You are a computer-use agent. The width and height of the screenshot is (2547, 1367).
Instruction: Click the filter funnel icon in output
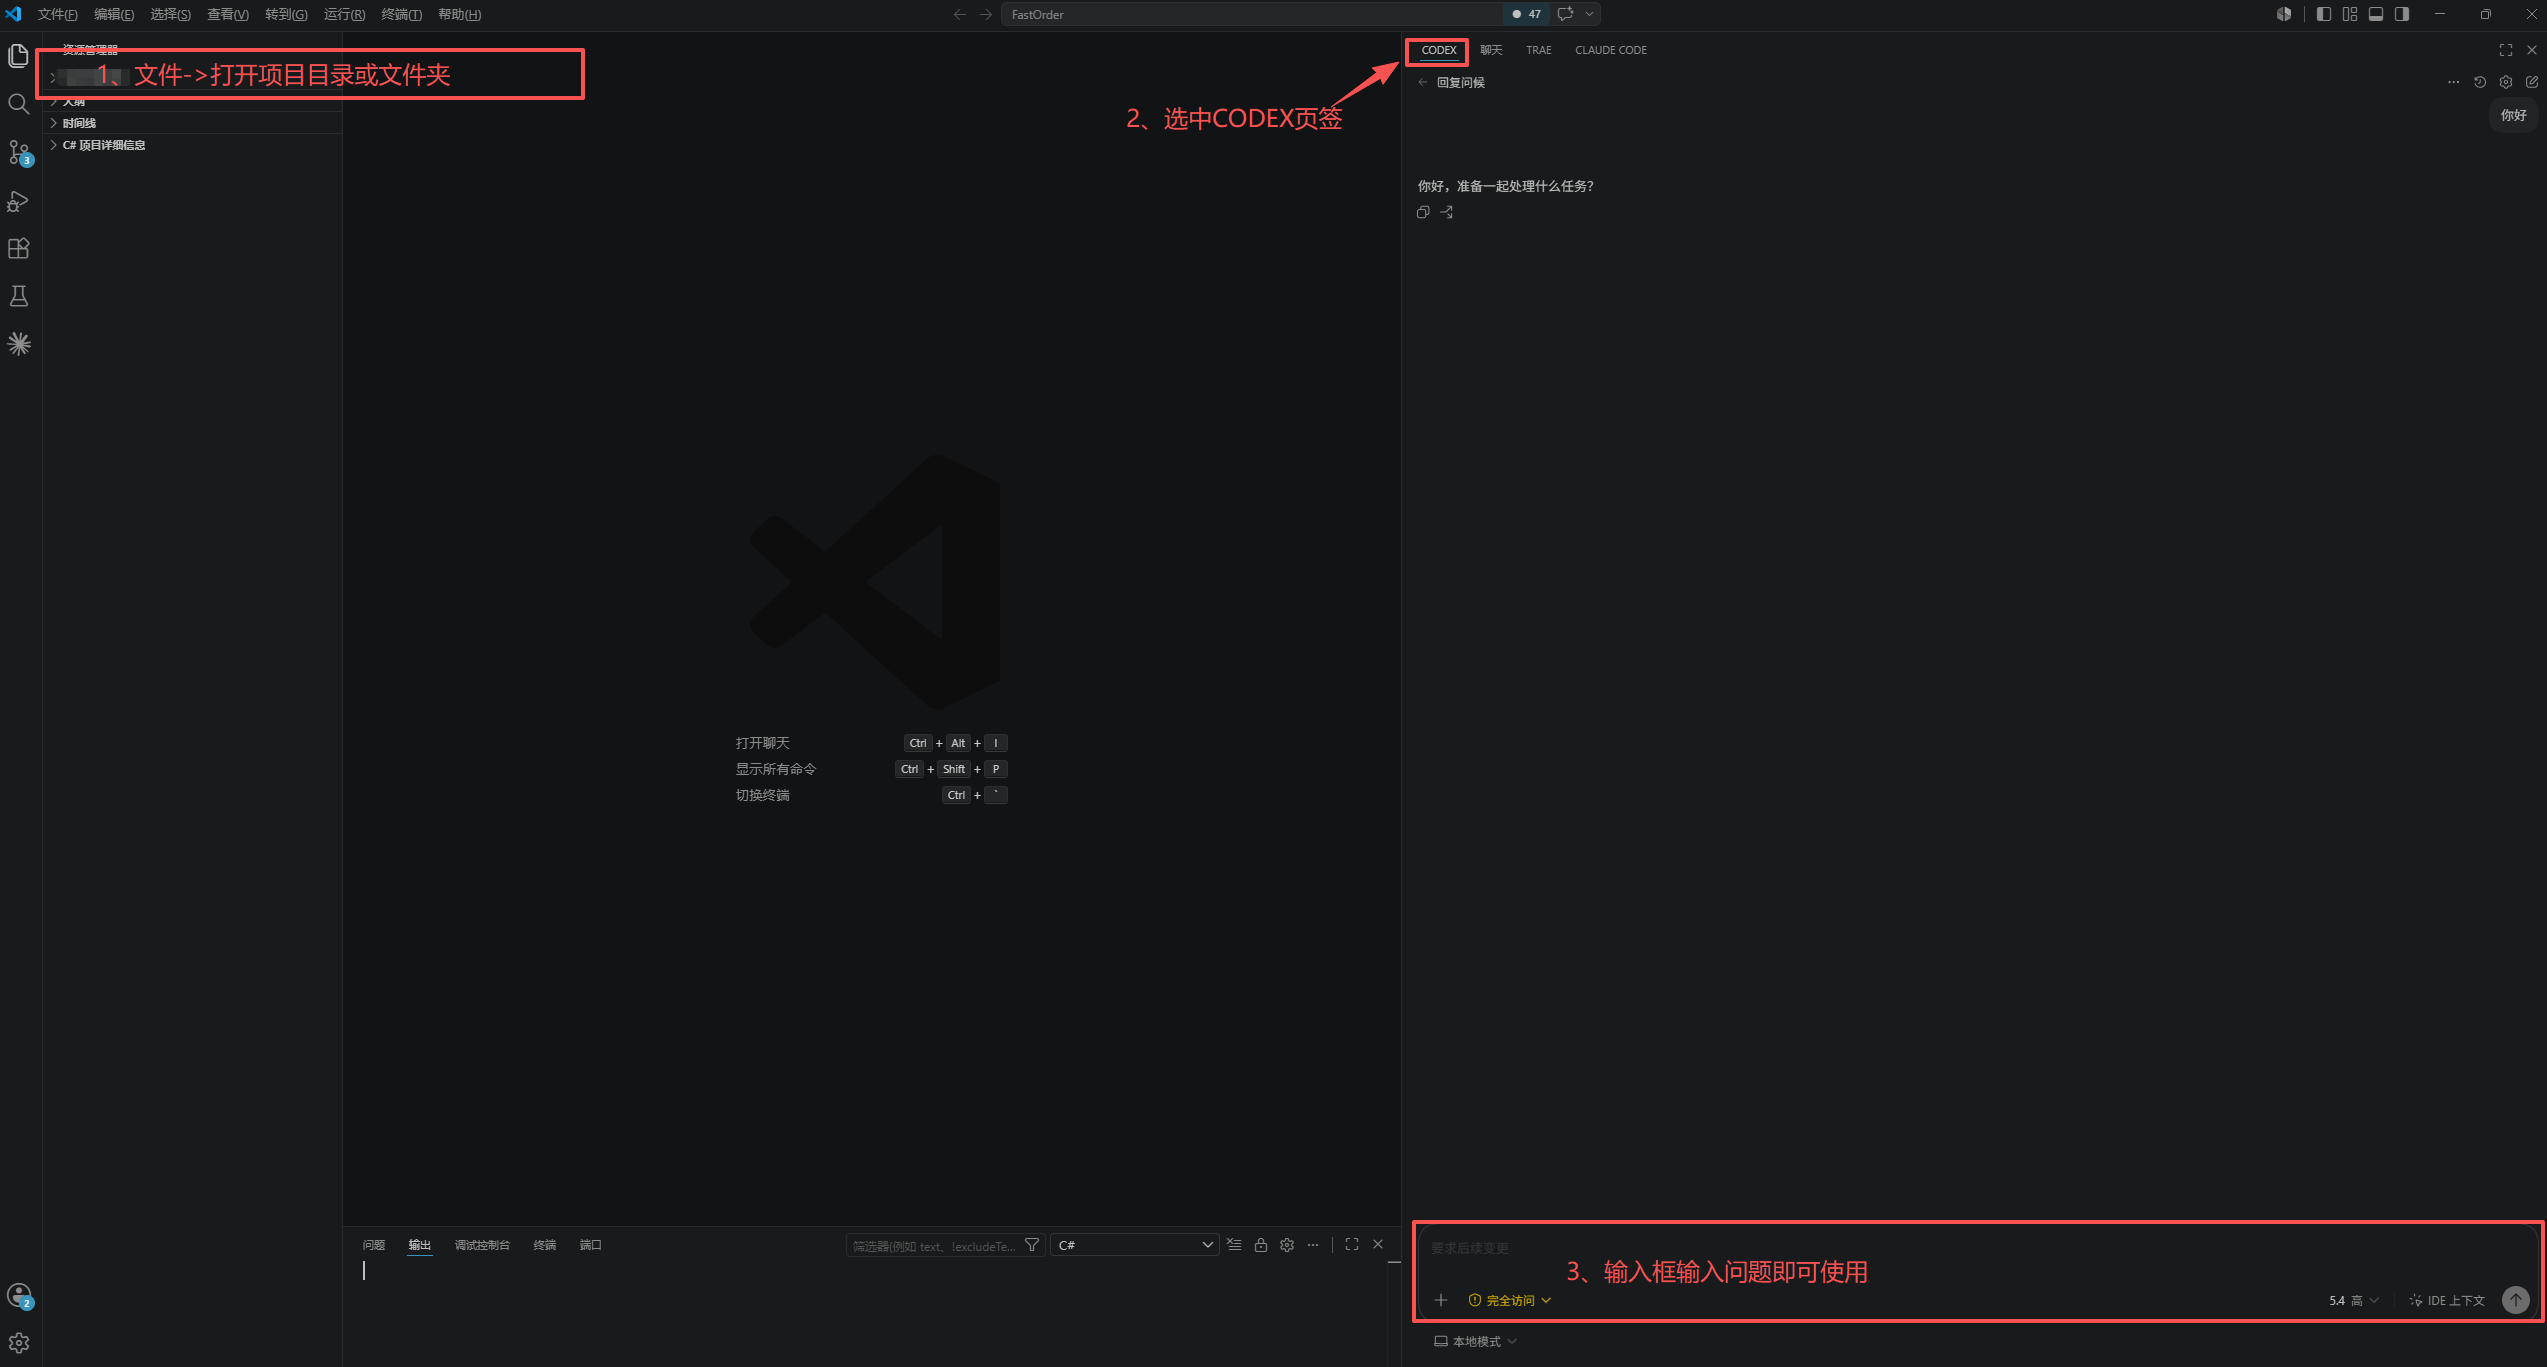(1032, 1245)
